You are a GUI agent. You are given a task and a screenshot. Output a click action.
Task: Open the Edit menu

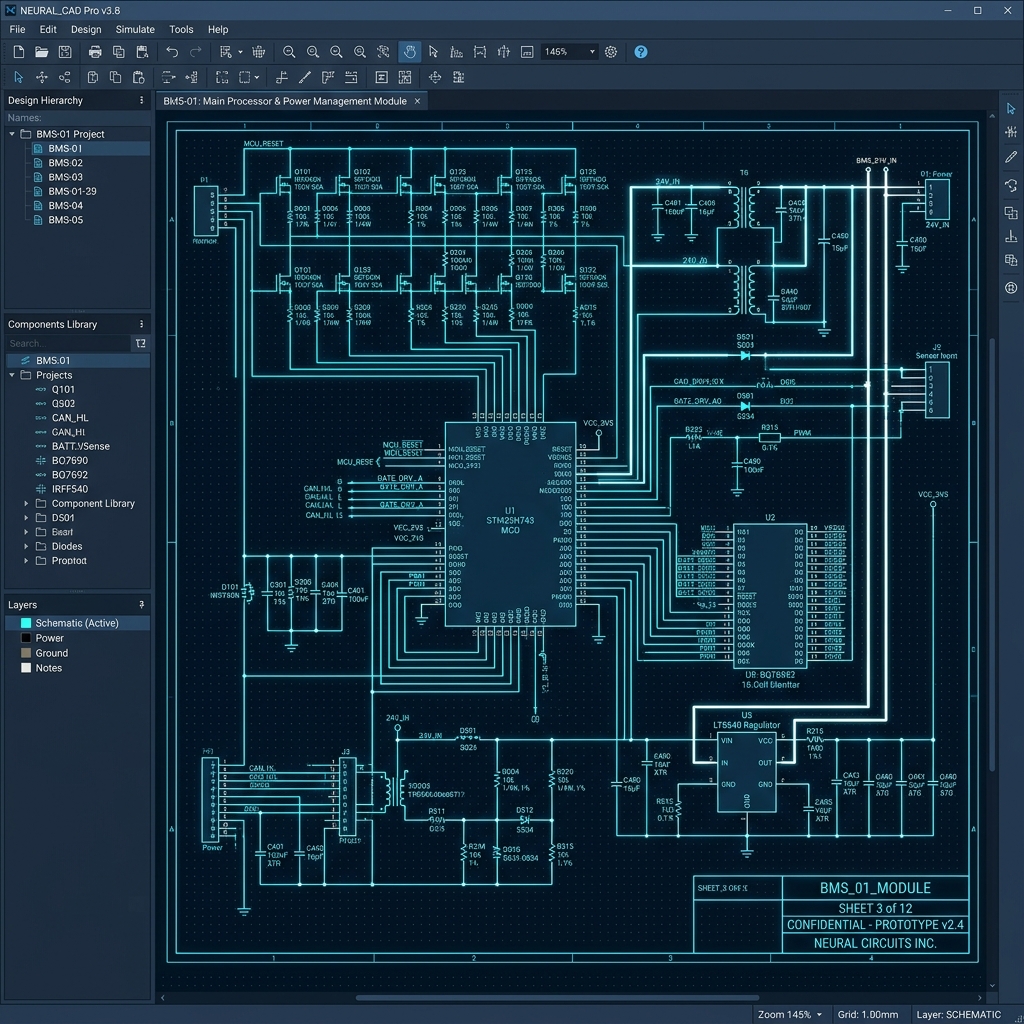[x=48, y=29]
